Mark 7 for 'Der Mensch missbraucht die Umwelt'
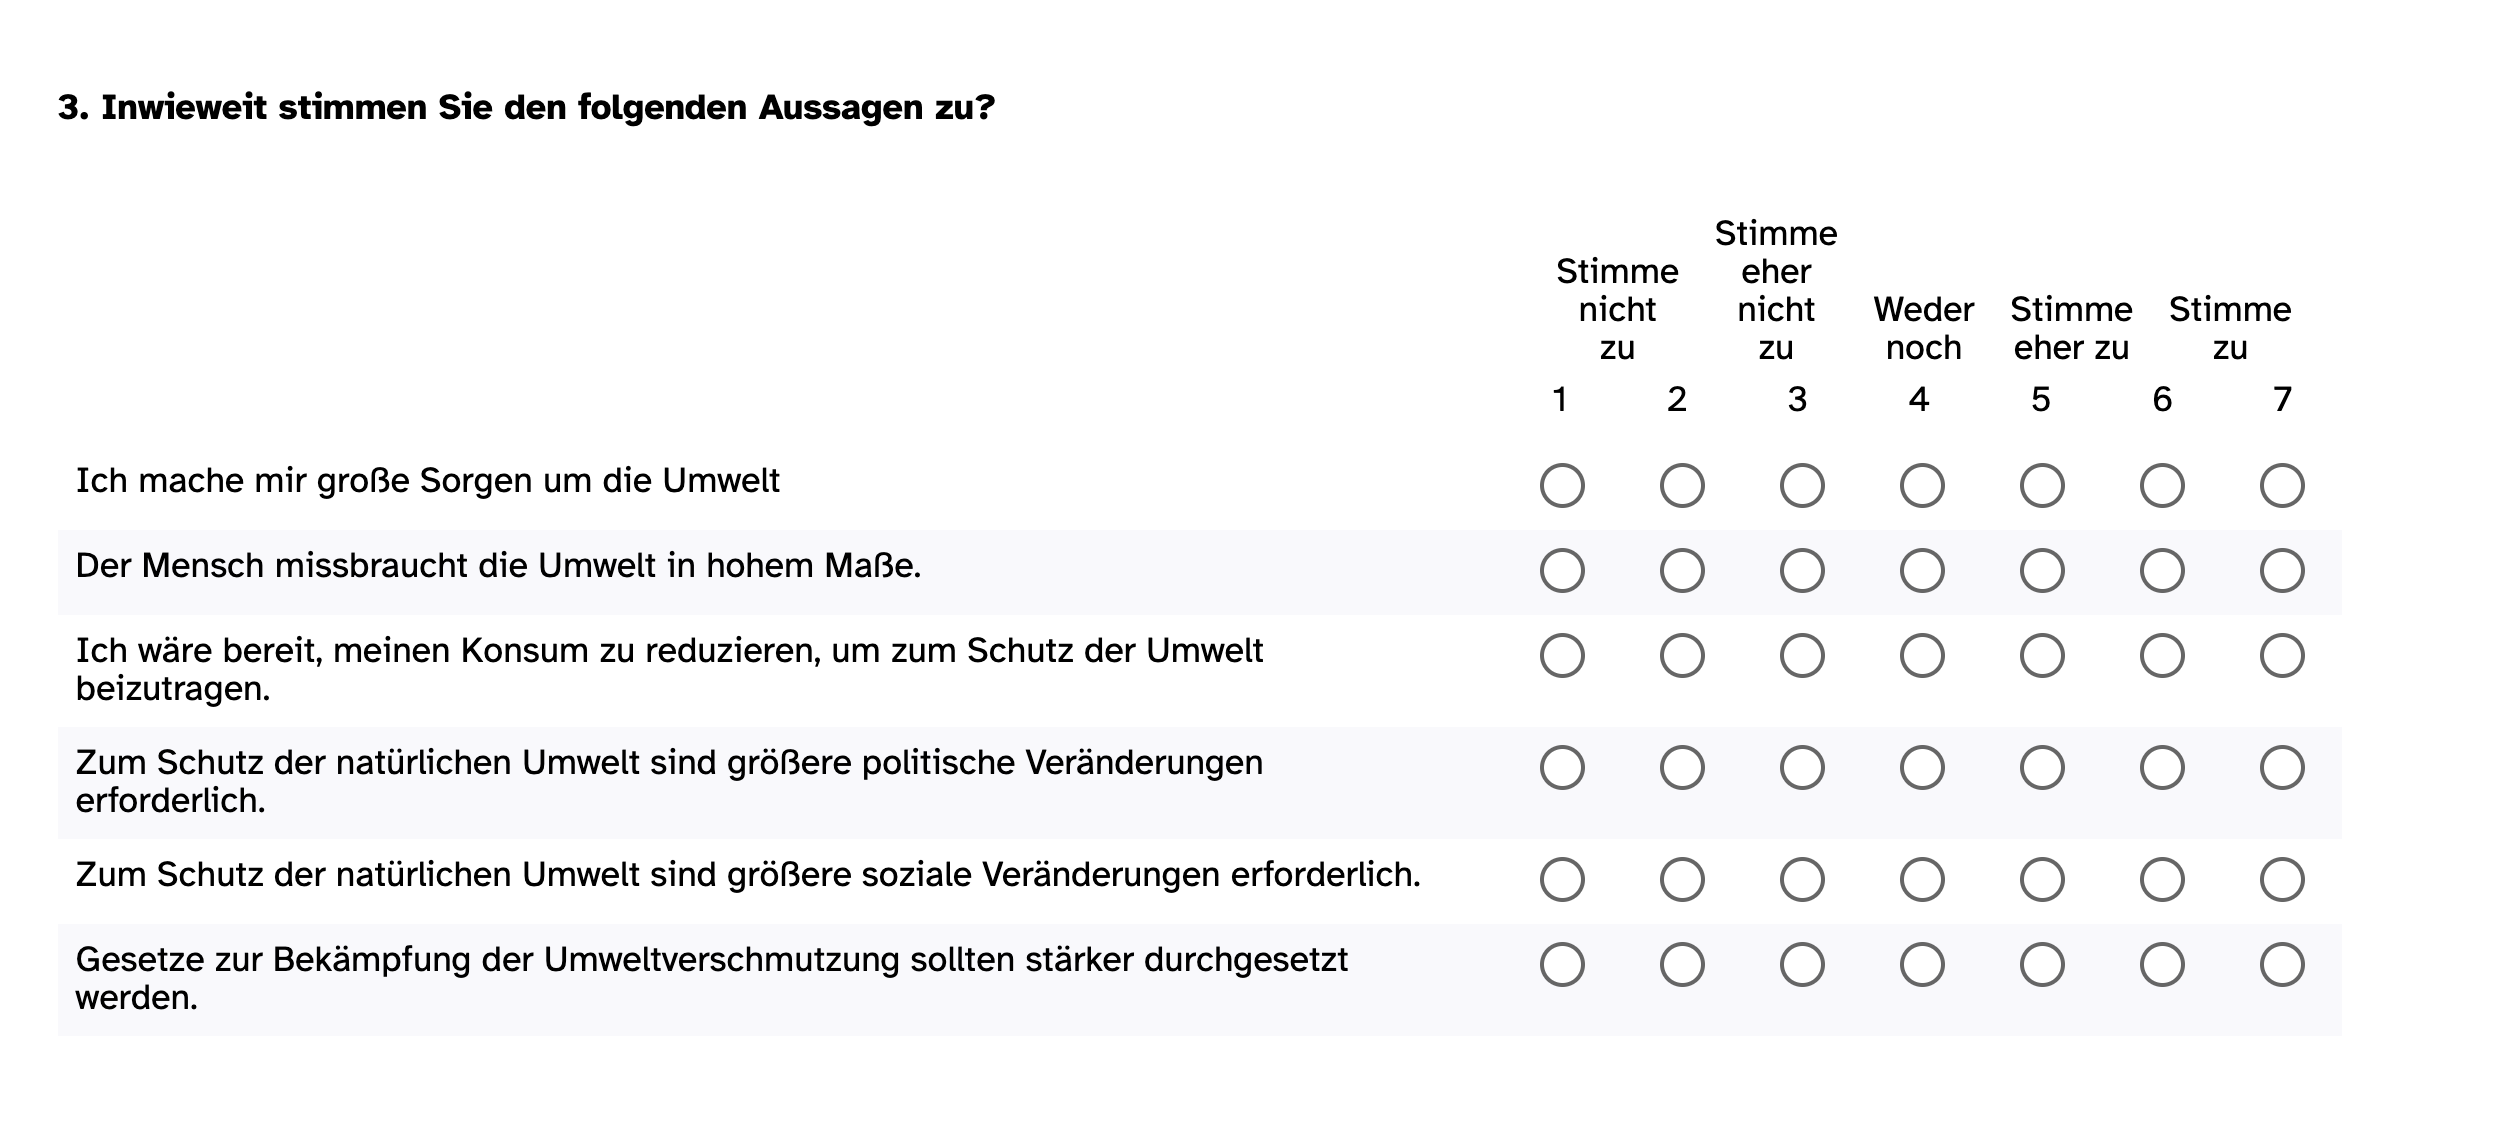Image resolution: width=2496 pixels, height=1124 pixels. point(2282,571)
